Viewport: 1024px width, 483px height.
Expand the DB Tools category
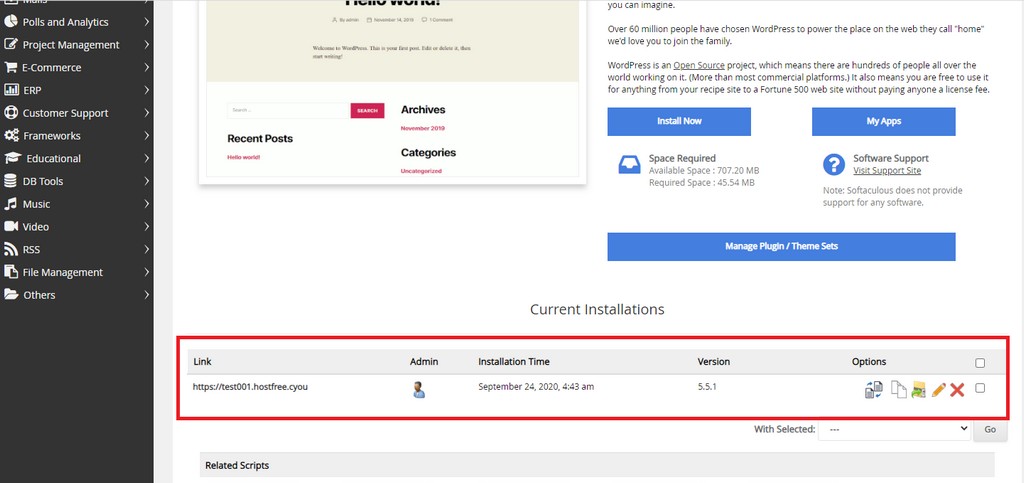(77, 181)
